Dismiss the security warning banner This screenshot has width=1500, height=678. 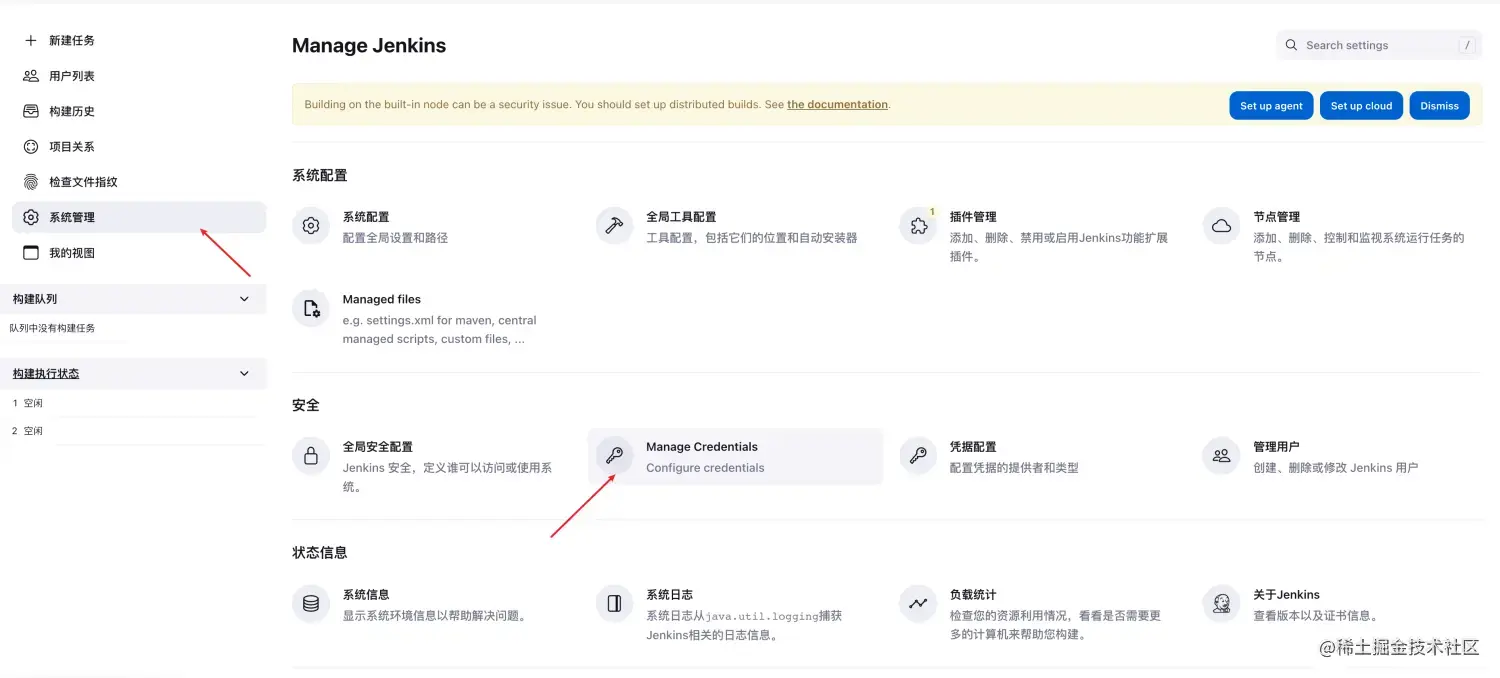pos(1439,105)
